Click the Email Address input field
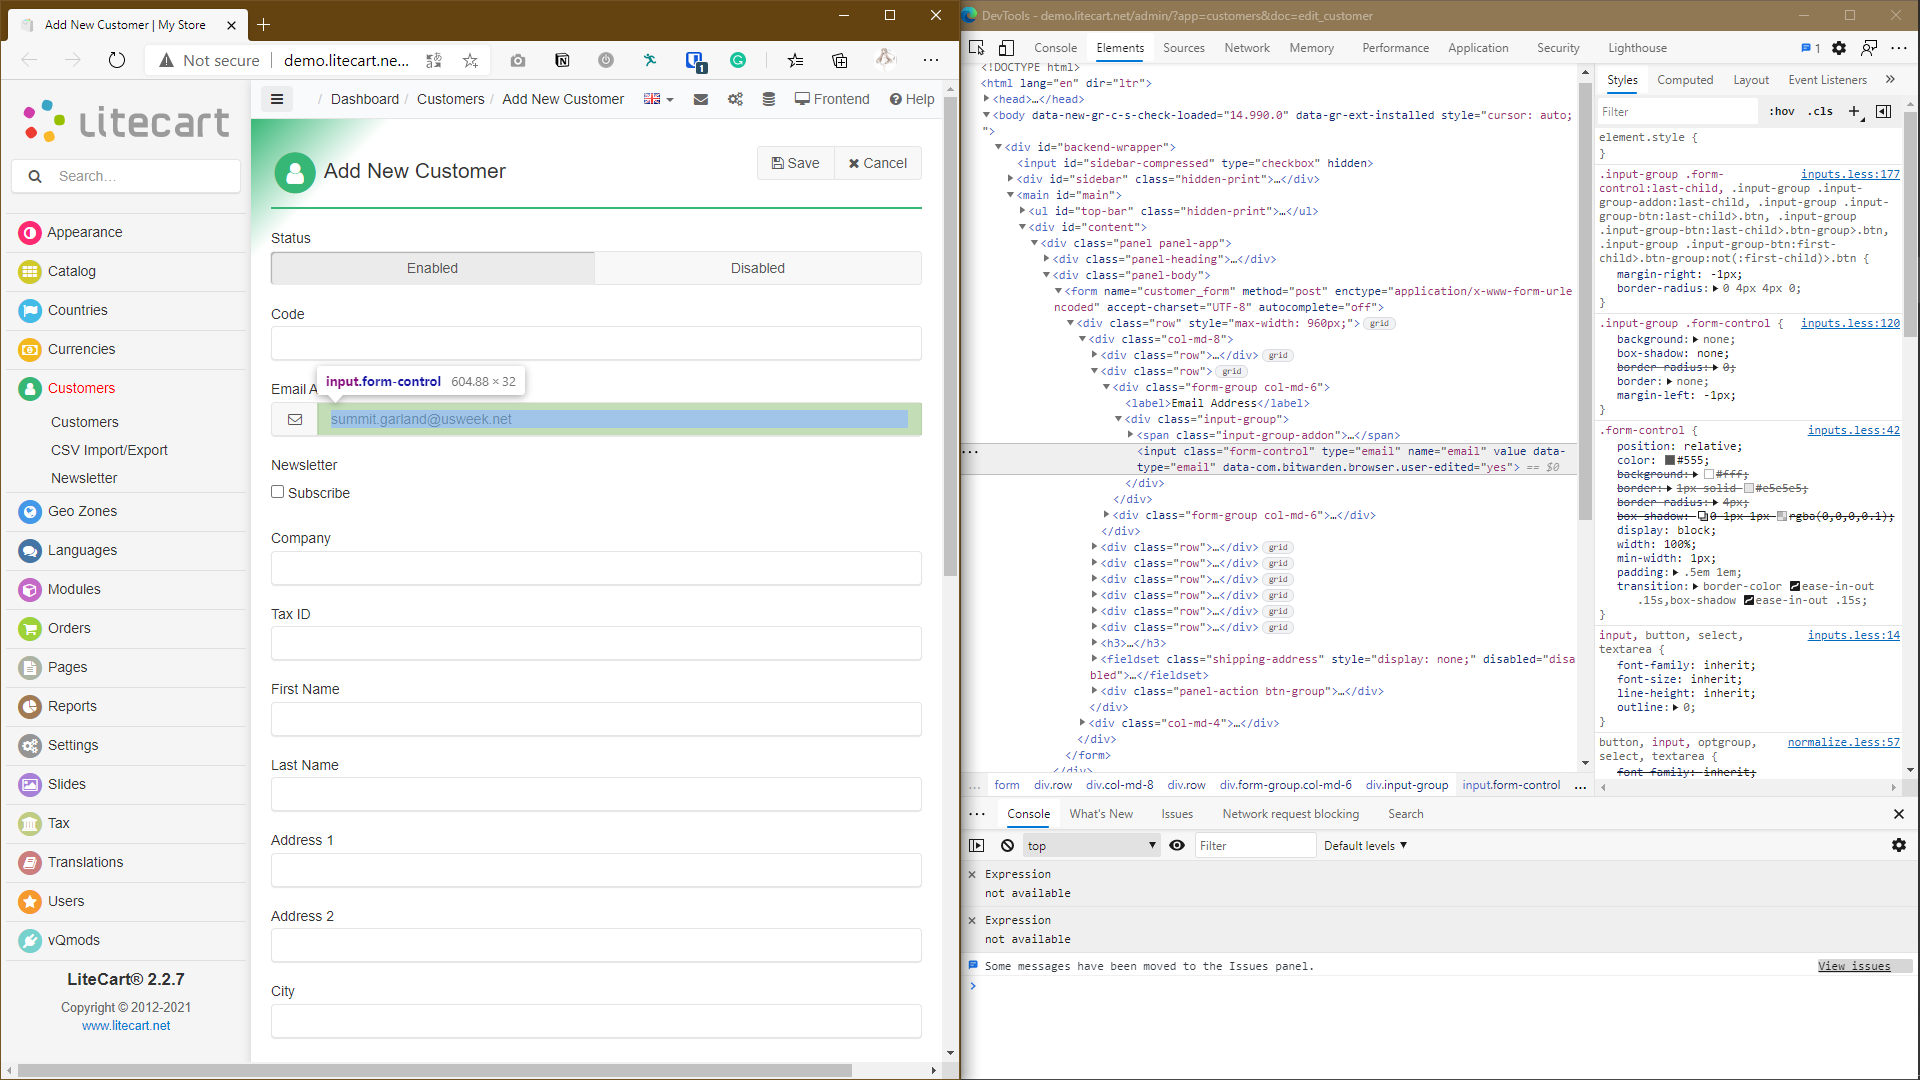The width and height of the screenshot is (1920, 1080). point(619,419)
